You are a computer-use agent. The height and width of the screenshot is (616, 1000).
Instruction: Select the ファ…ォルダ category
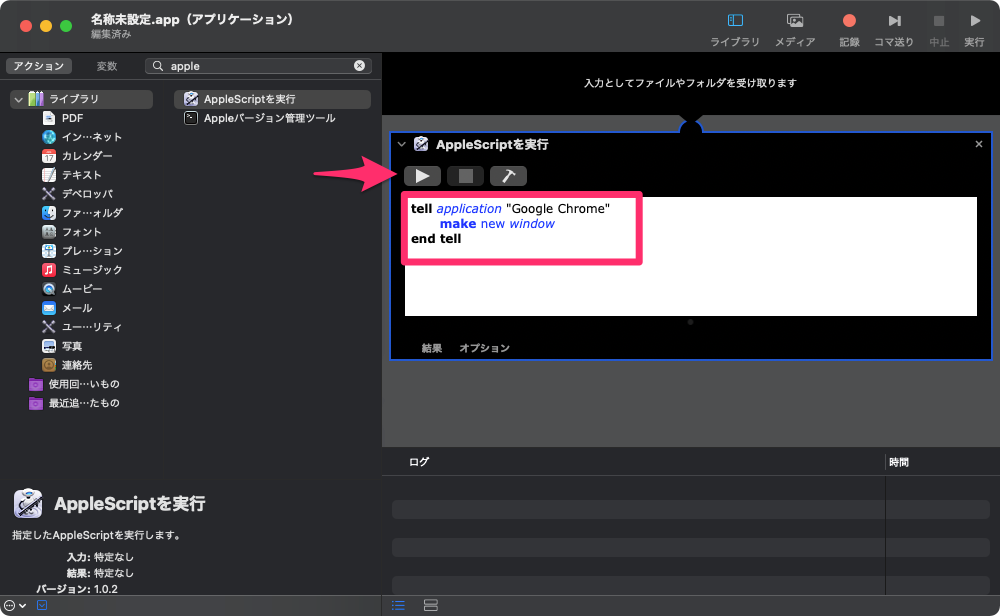[82, 213]
